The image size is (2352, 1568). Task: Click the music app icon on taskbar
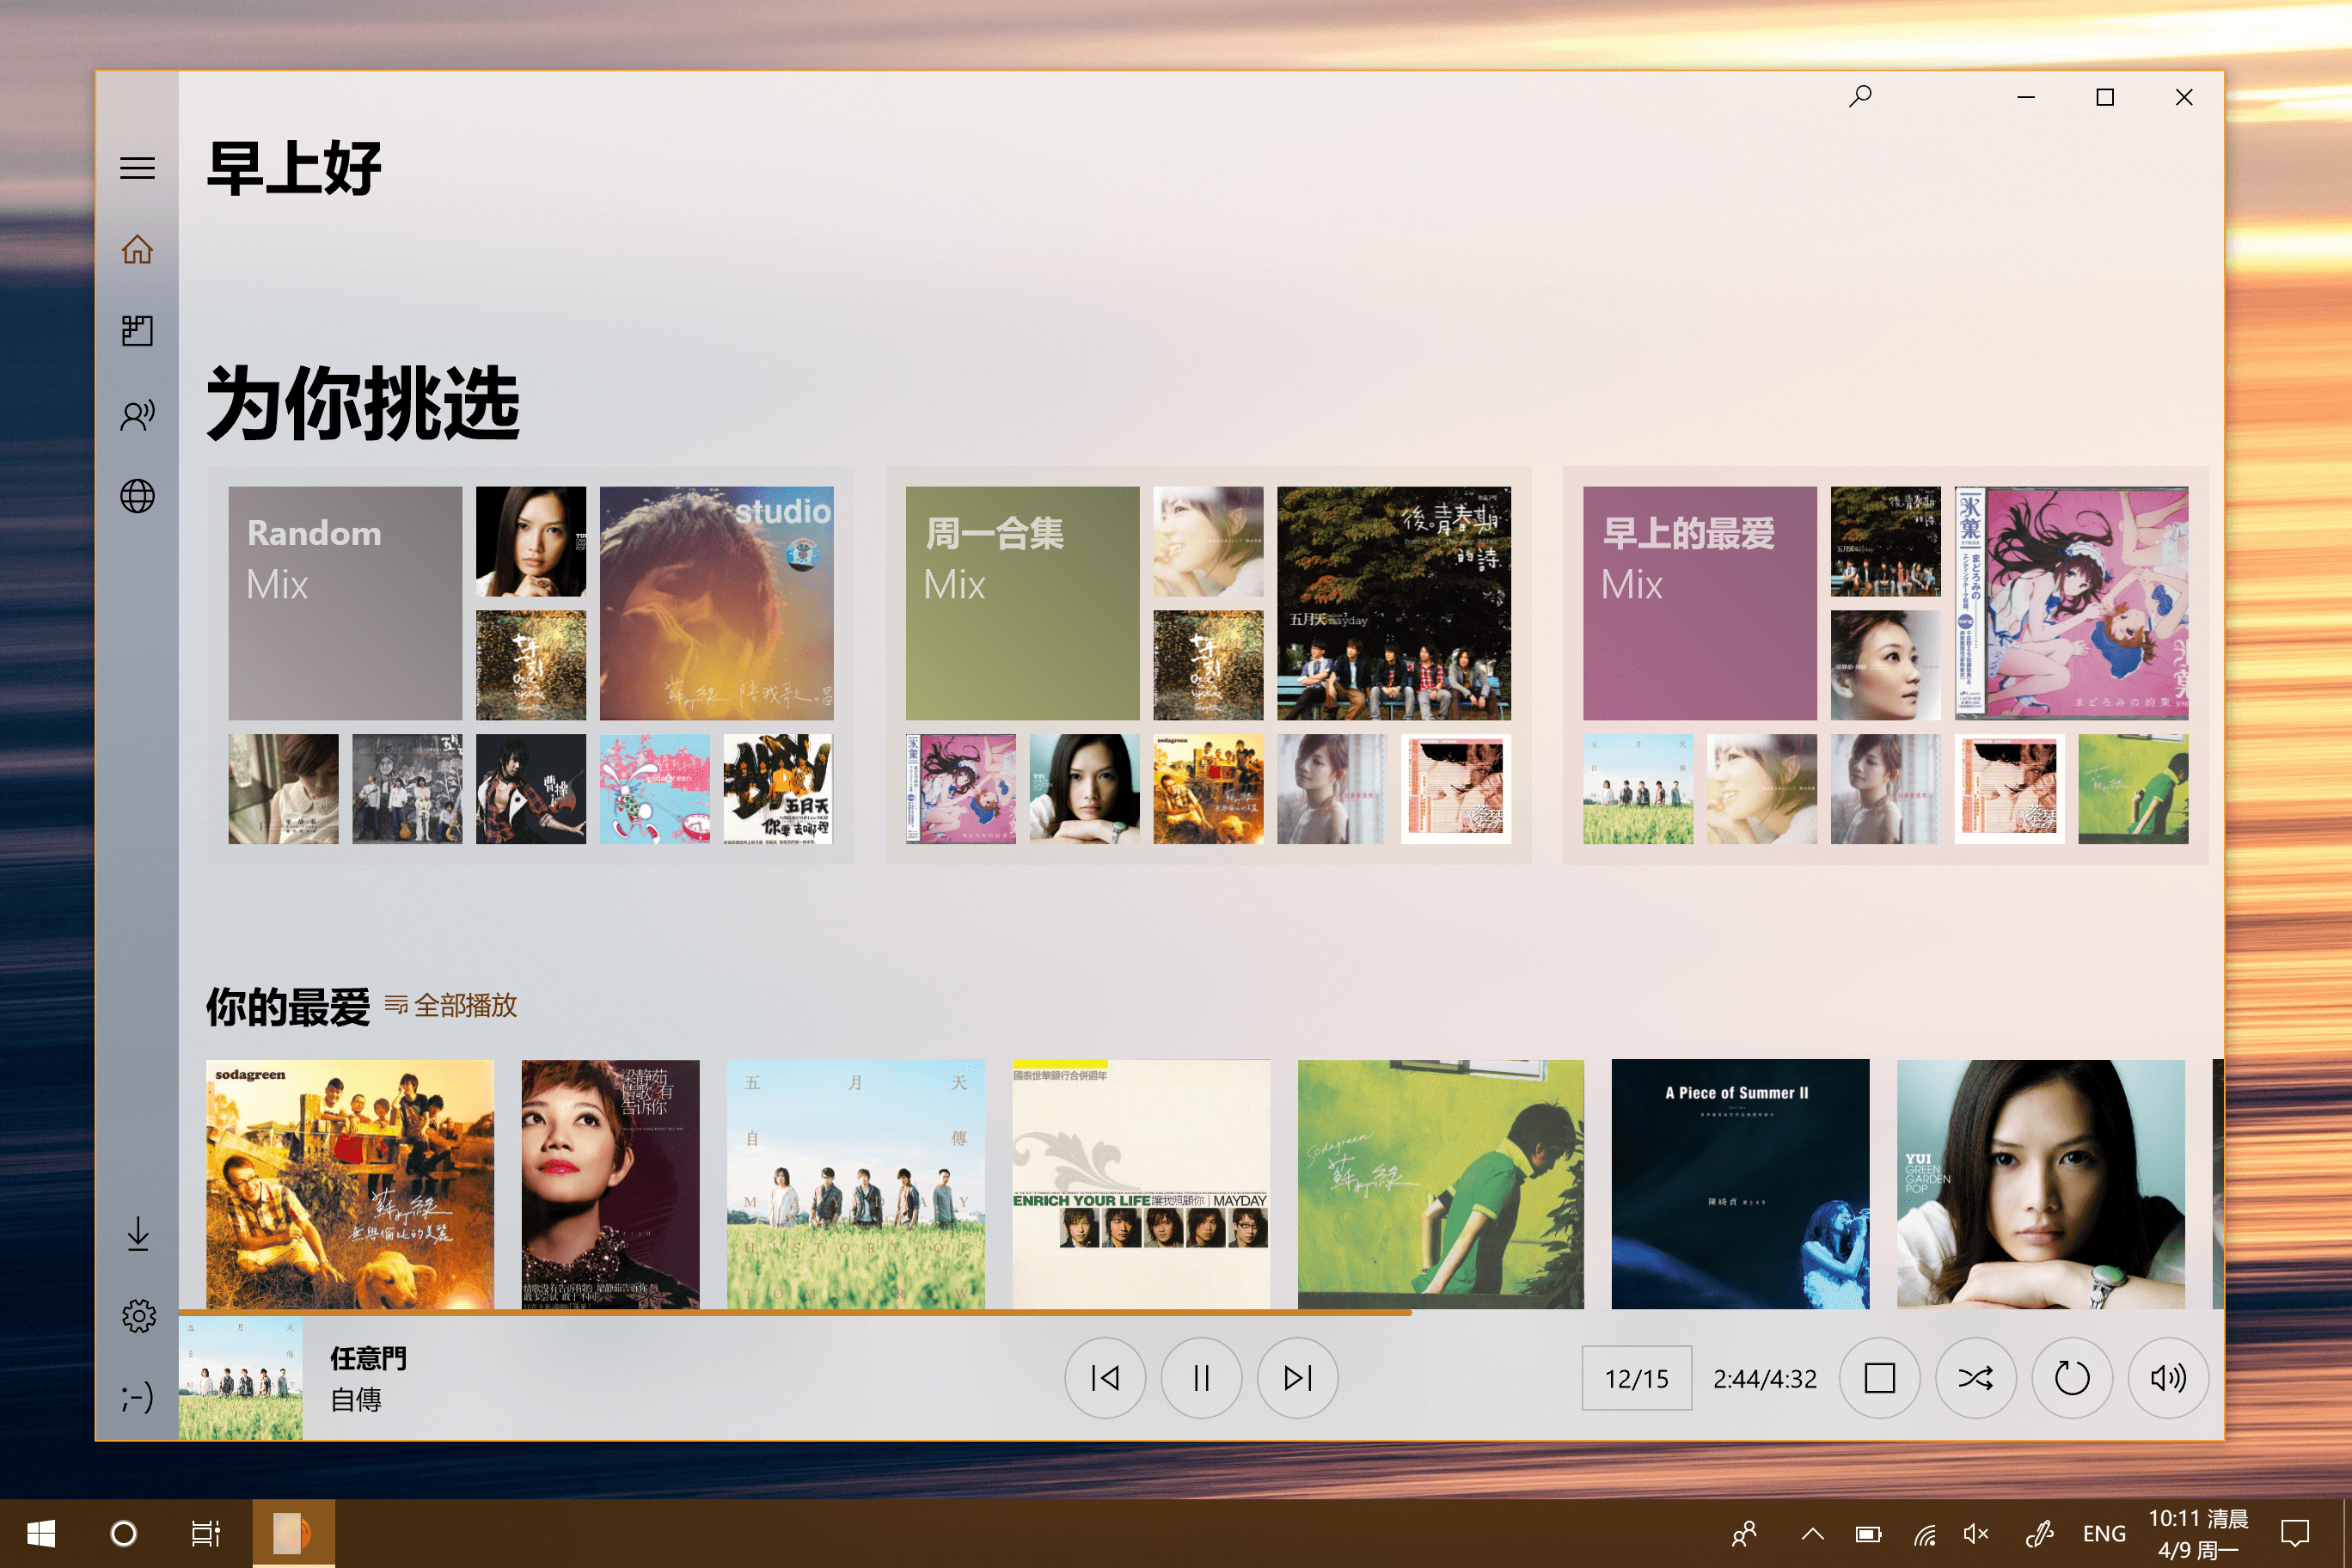click(x=293, y=1533)
